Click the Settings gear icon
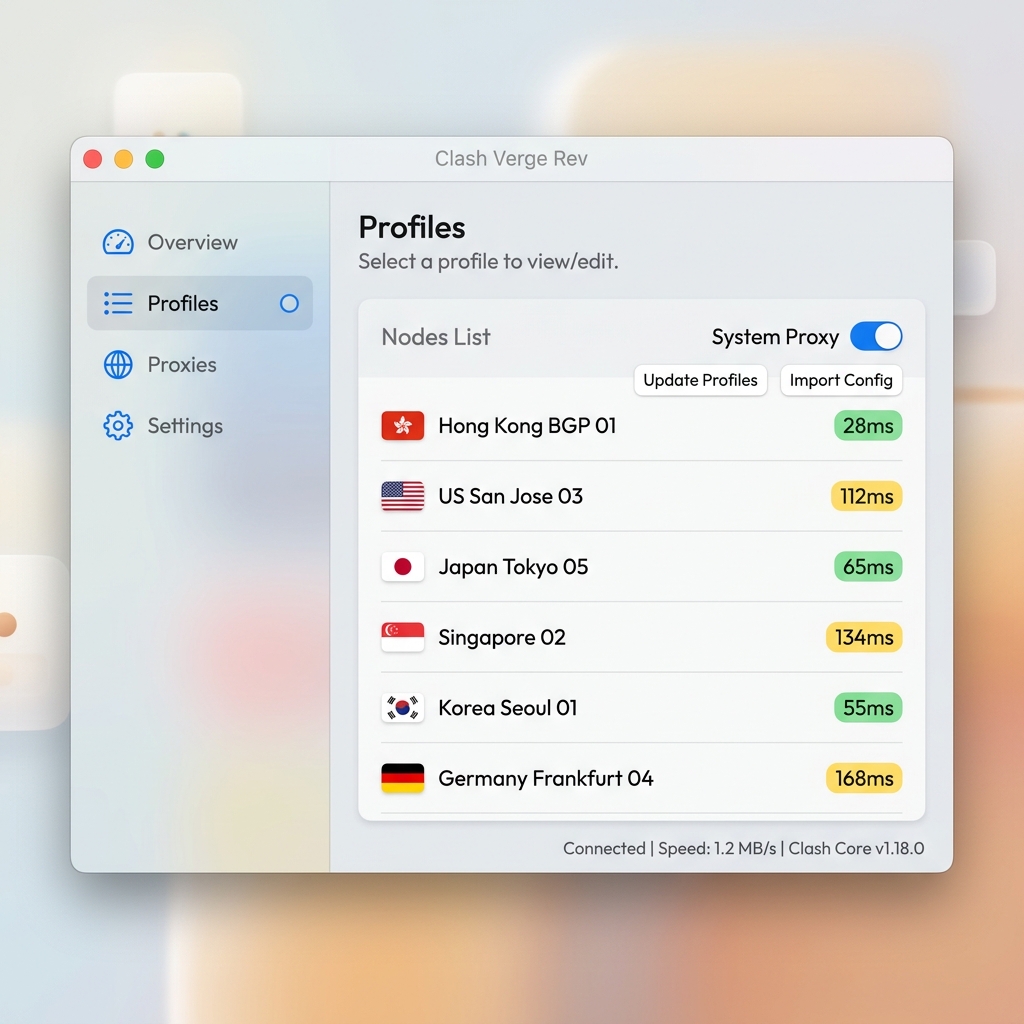This screenshot has height=1024, width=1024. [118, 426]
